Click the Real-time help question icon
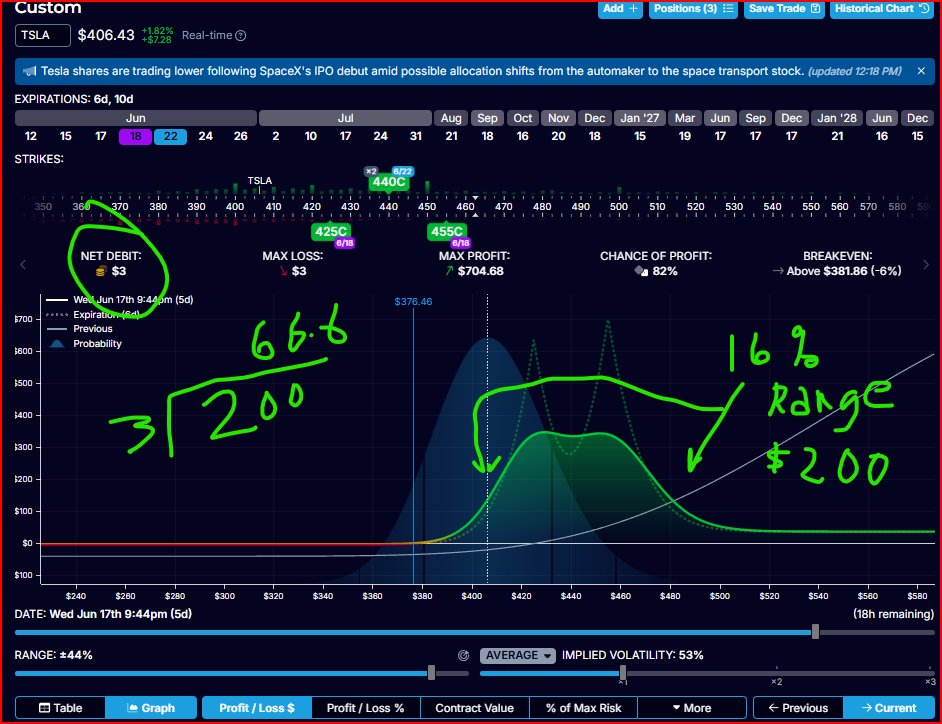The height and width of the screenshot is (724, 942). [241, 35]
